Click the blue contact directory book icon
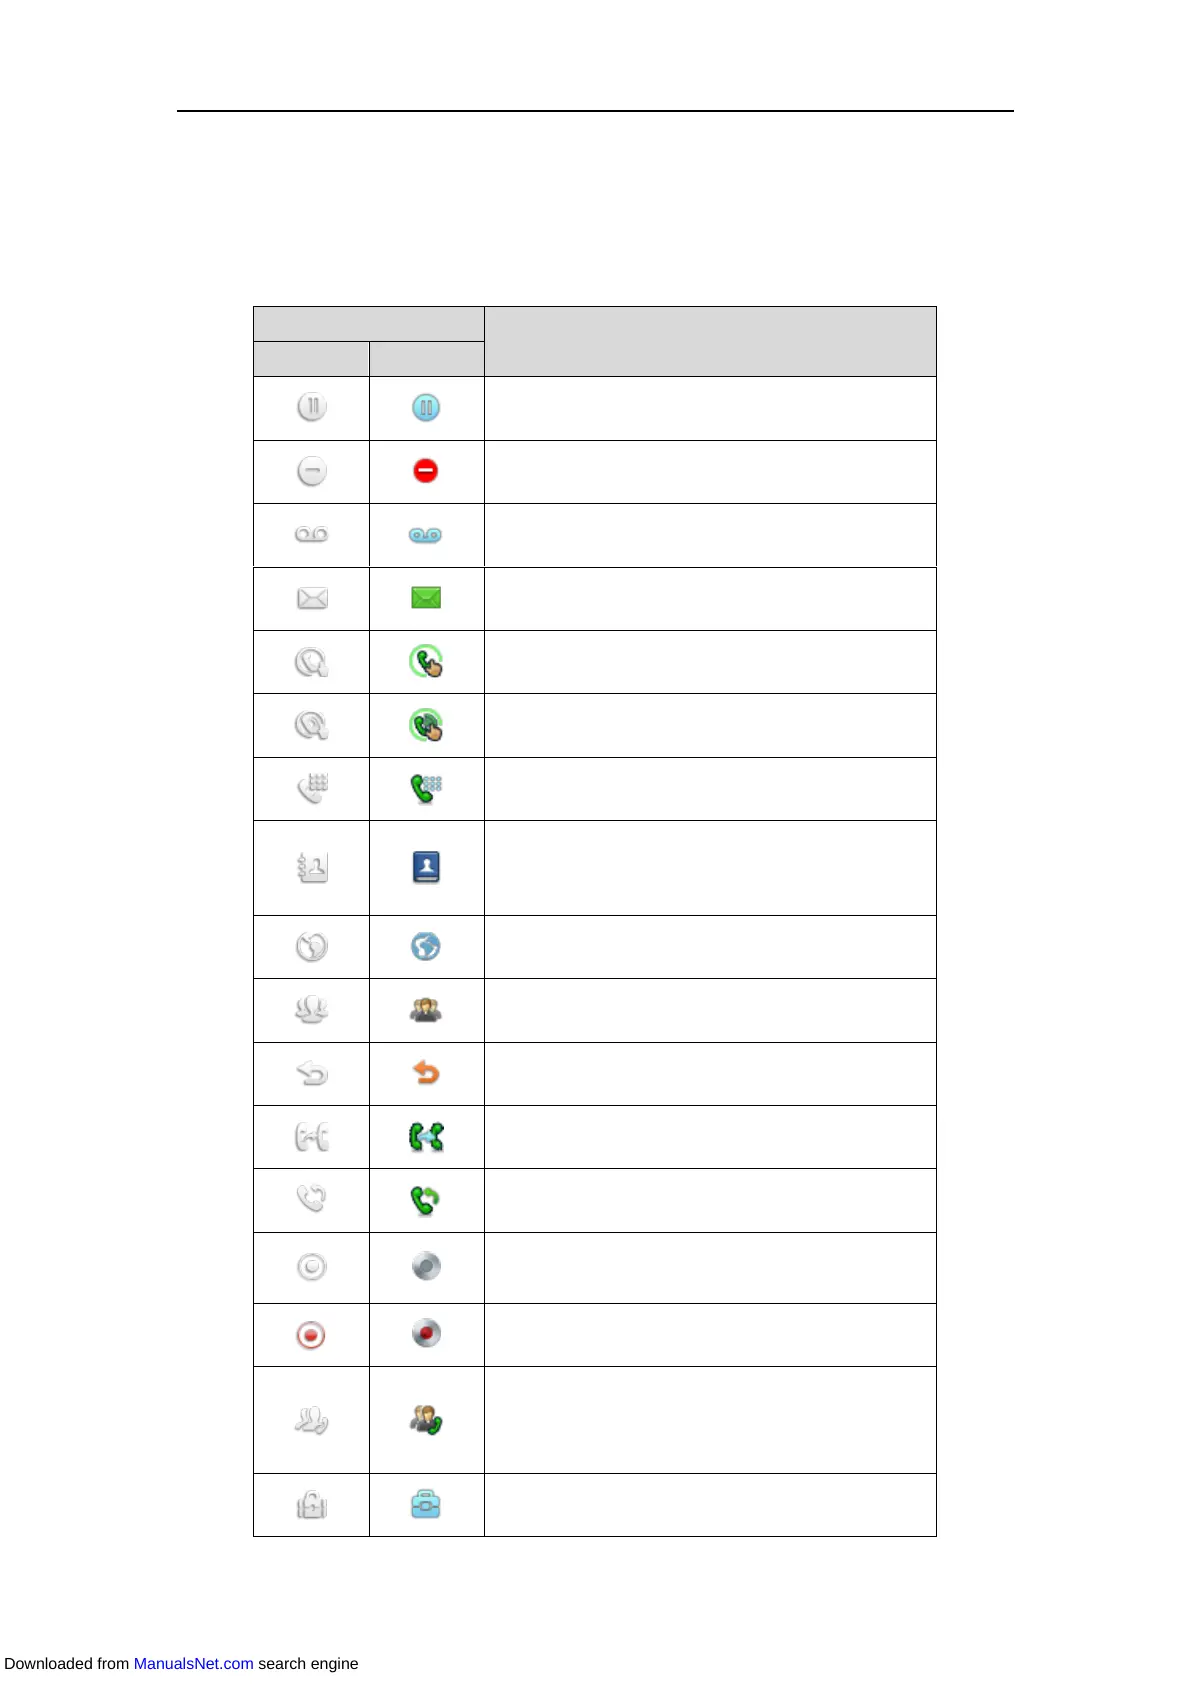Image resolution: width=1191 pixels, height=1684 pixels. point(426,867)
